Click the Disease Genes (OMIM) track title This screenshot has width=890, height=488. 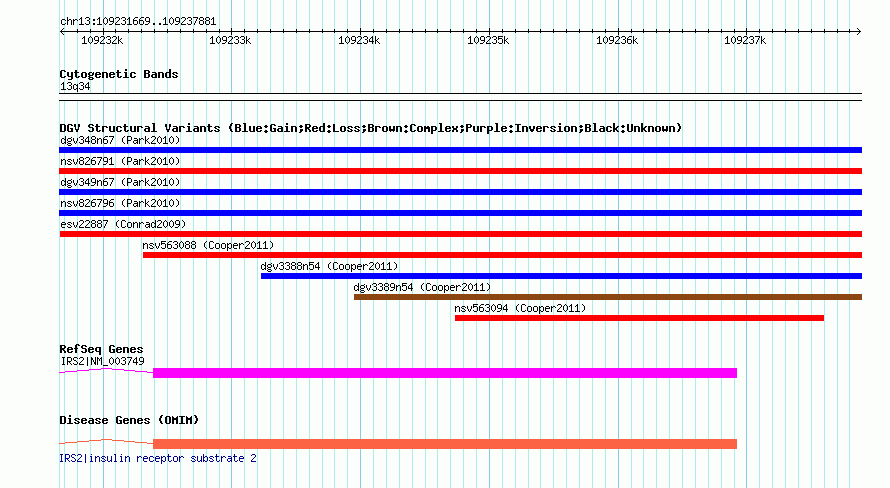click(129, 420)
